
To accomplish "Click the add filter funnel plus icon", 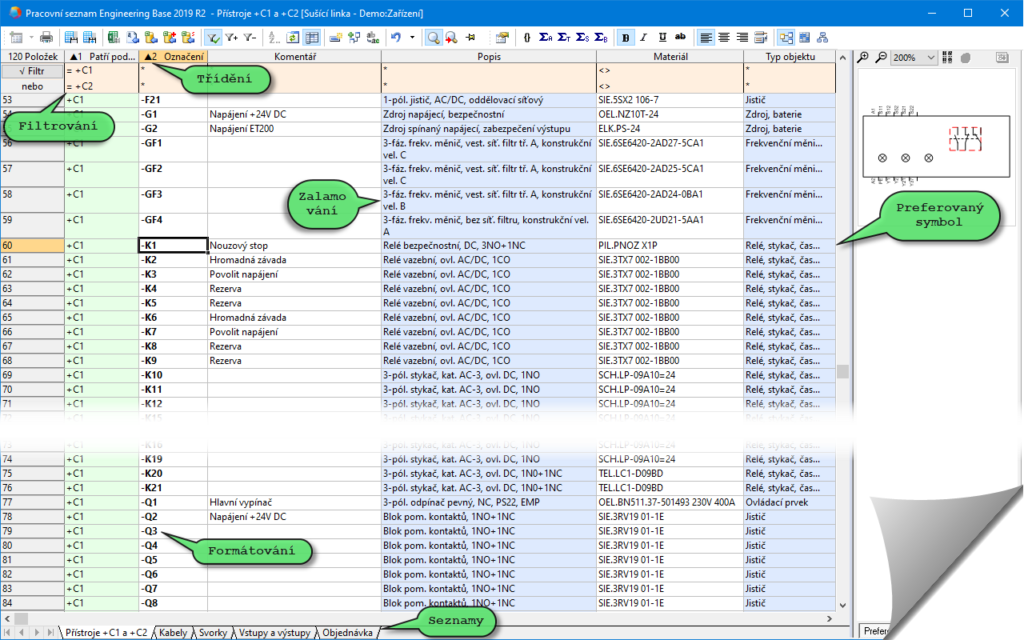I will 232,37.
